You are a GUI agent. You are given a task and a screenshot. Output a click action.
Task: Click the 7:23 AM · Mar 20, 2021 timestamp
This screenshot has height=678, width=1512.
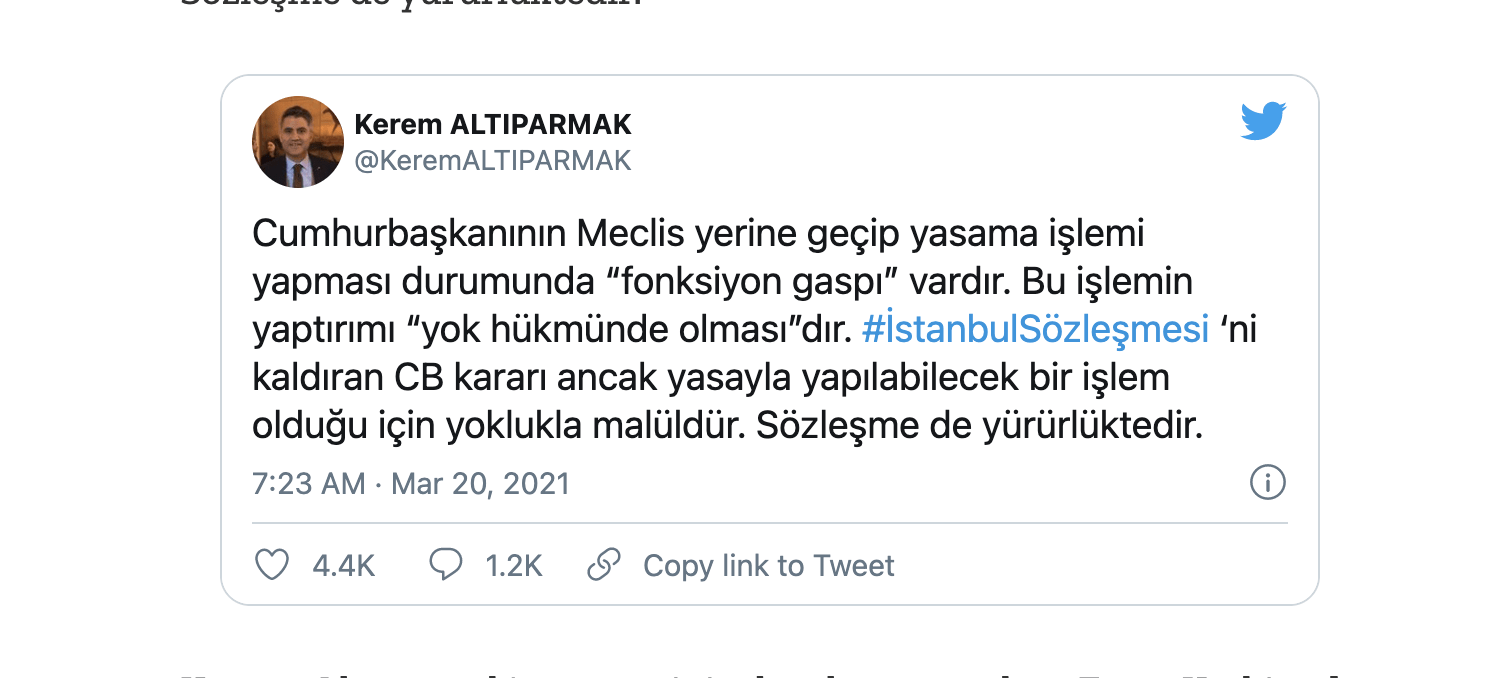410,484
